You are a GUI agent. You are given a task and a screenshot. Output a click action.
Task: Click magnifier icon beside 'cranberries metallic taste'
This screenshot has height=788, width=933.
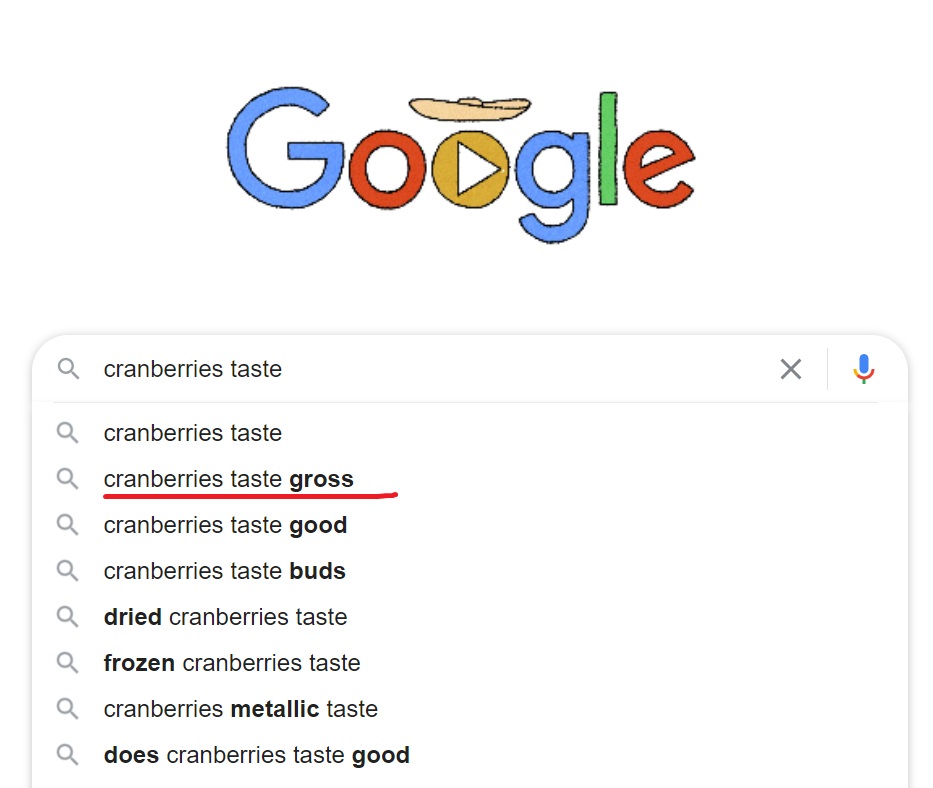coord(67,709)
